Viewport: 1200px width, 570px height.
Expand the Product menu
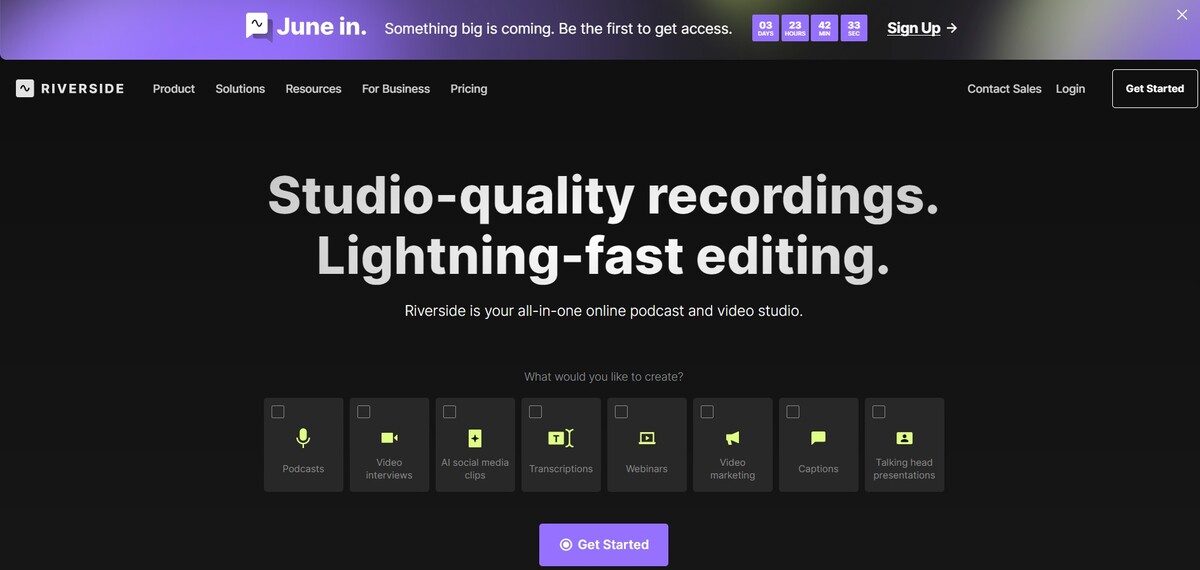[174, 89]
